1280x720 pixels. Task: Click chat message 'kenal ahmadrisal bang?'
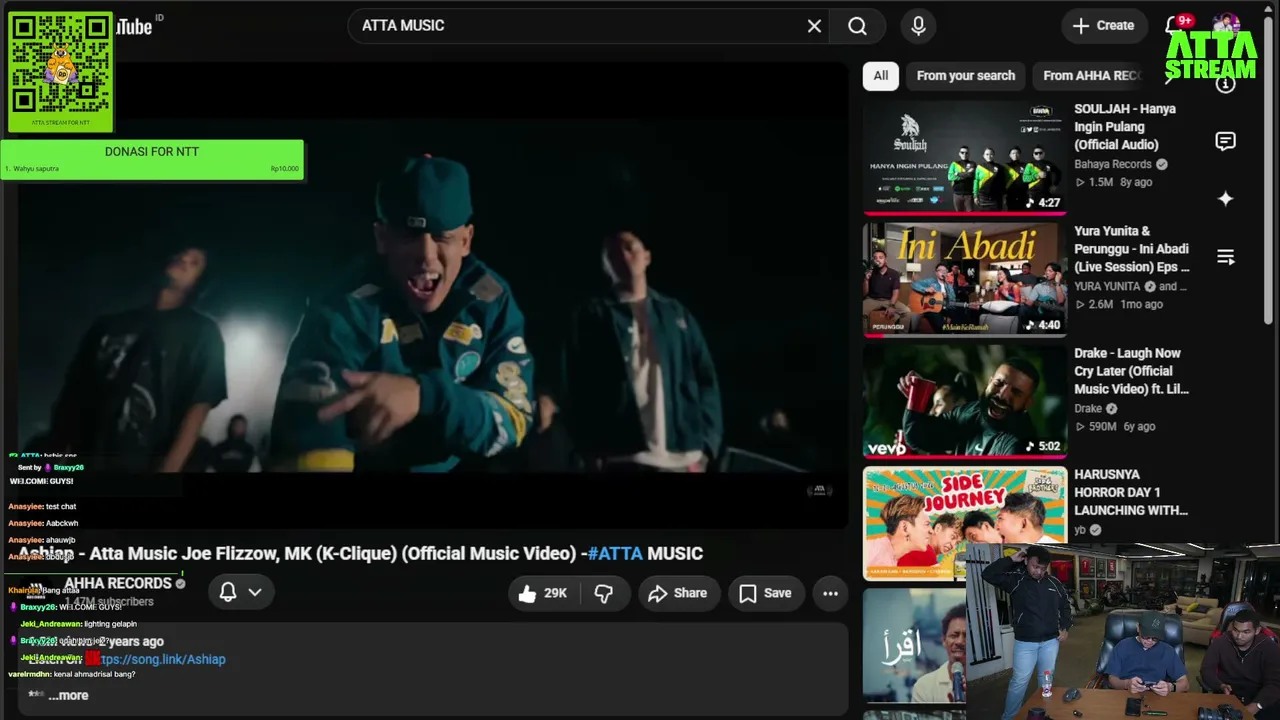click(94, 675)
